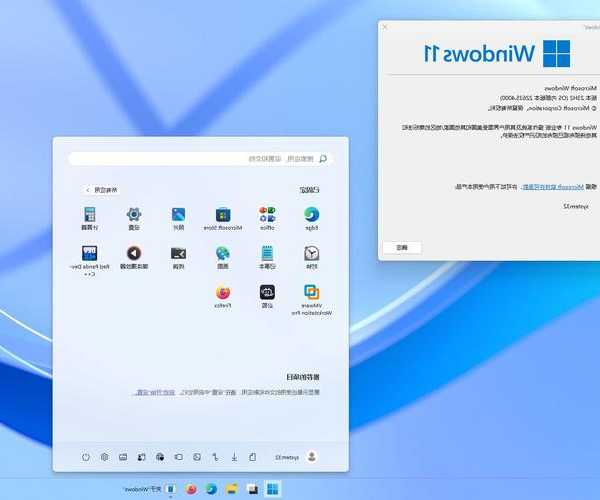This screenshot has width=600, height=500.
Task: Click the Power icon in Start menu footer
Action: 86,457
